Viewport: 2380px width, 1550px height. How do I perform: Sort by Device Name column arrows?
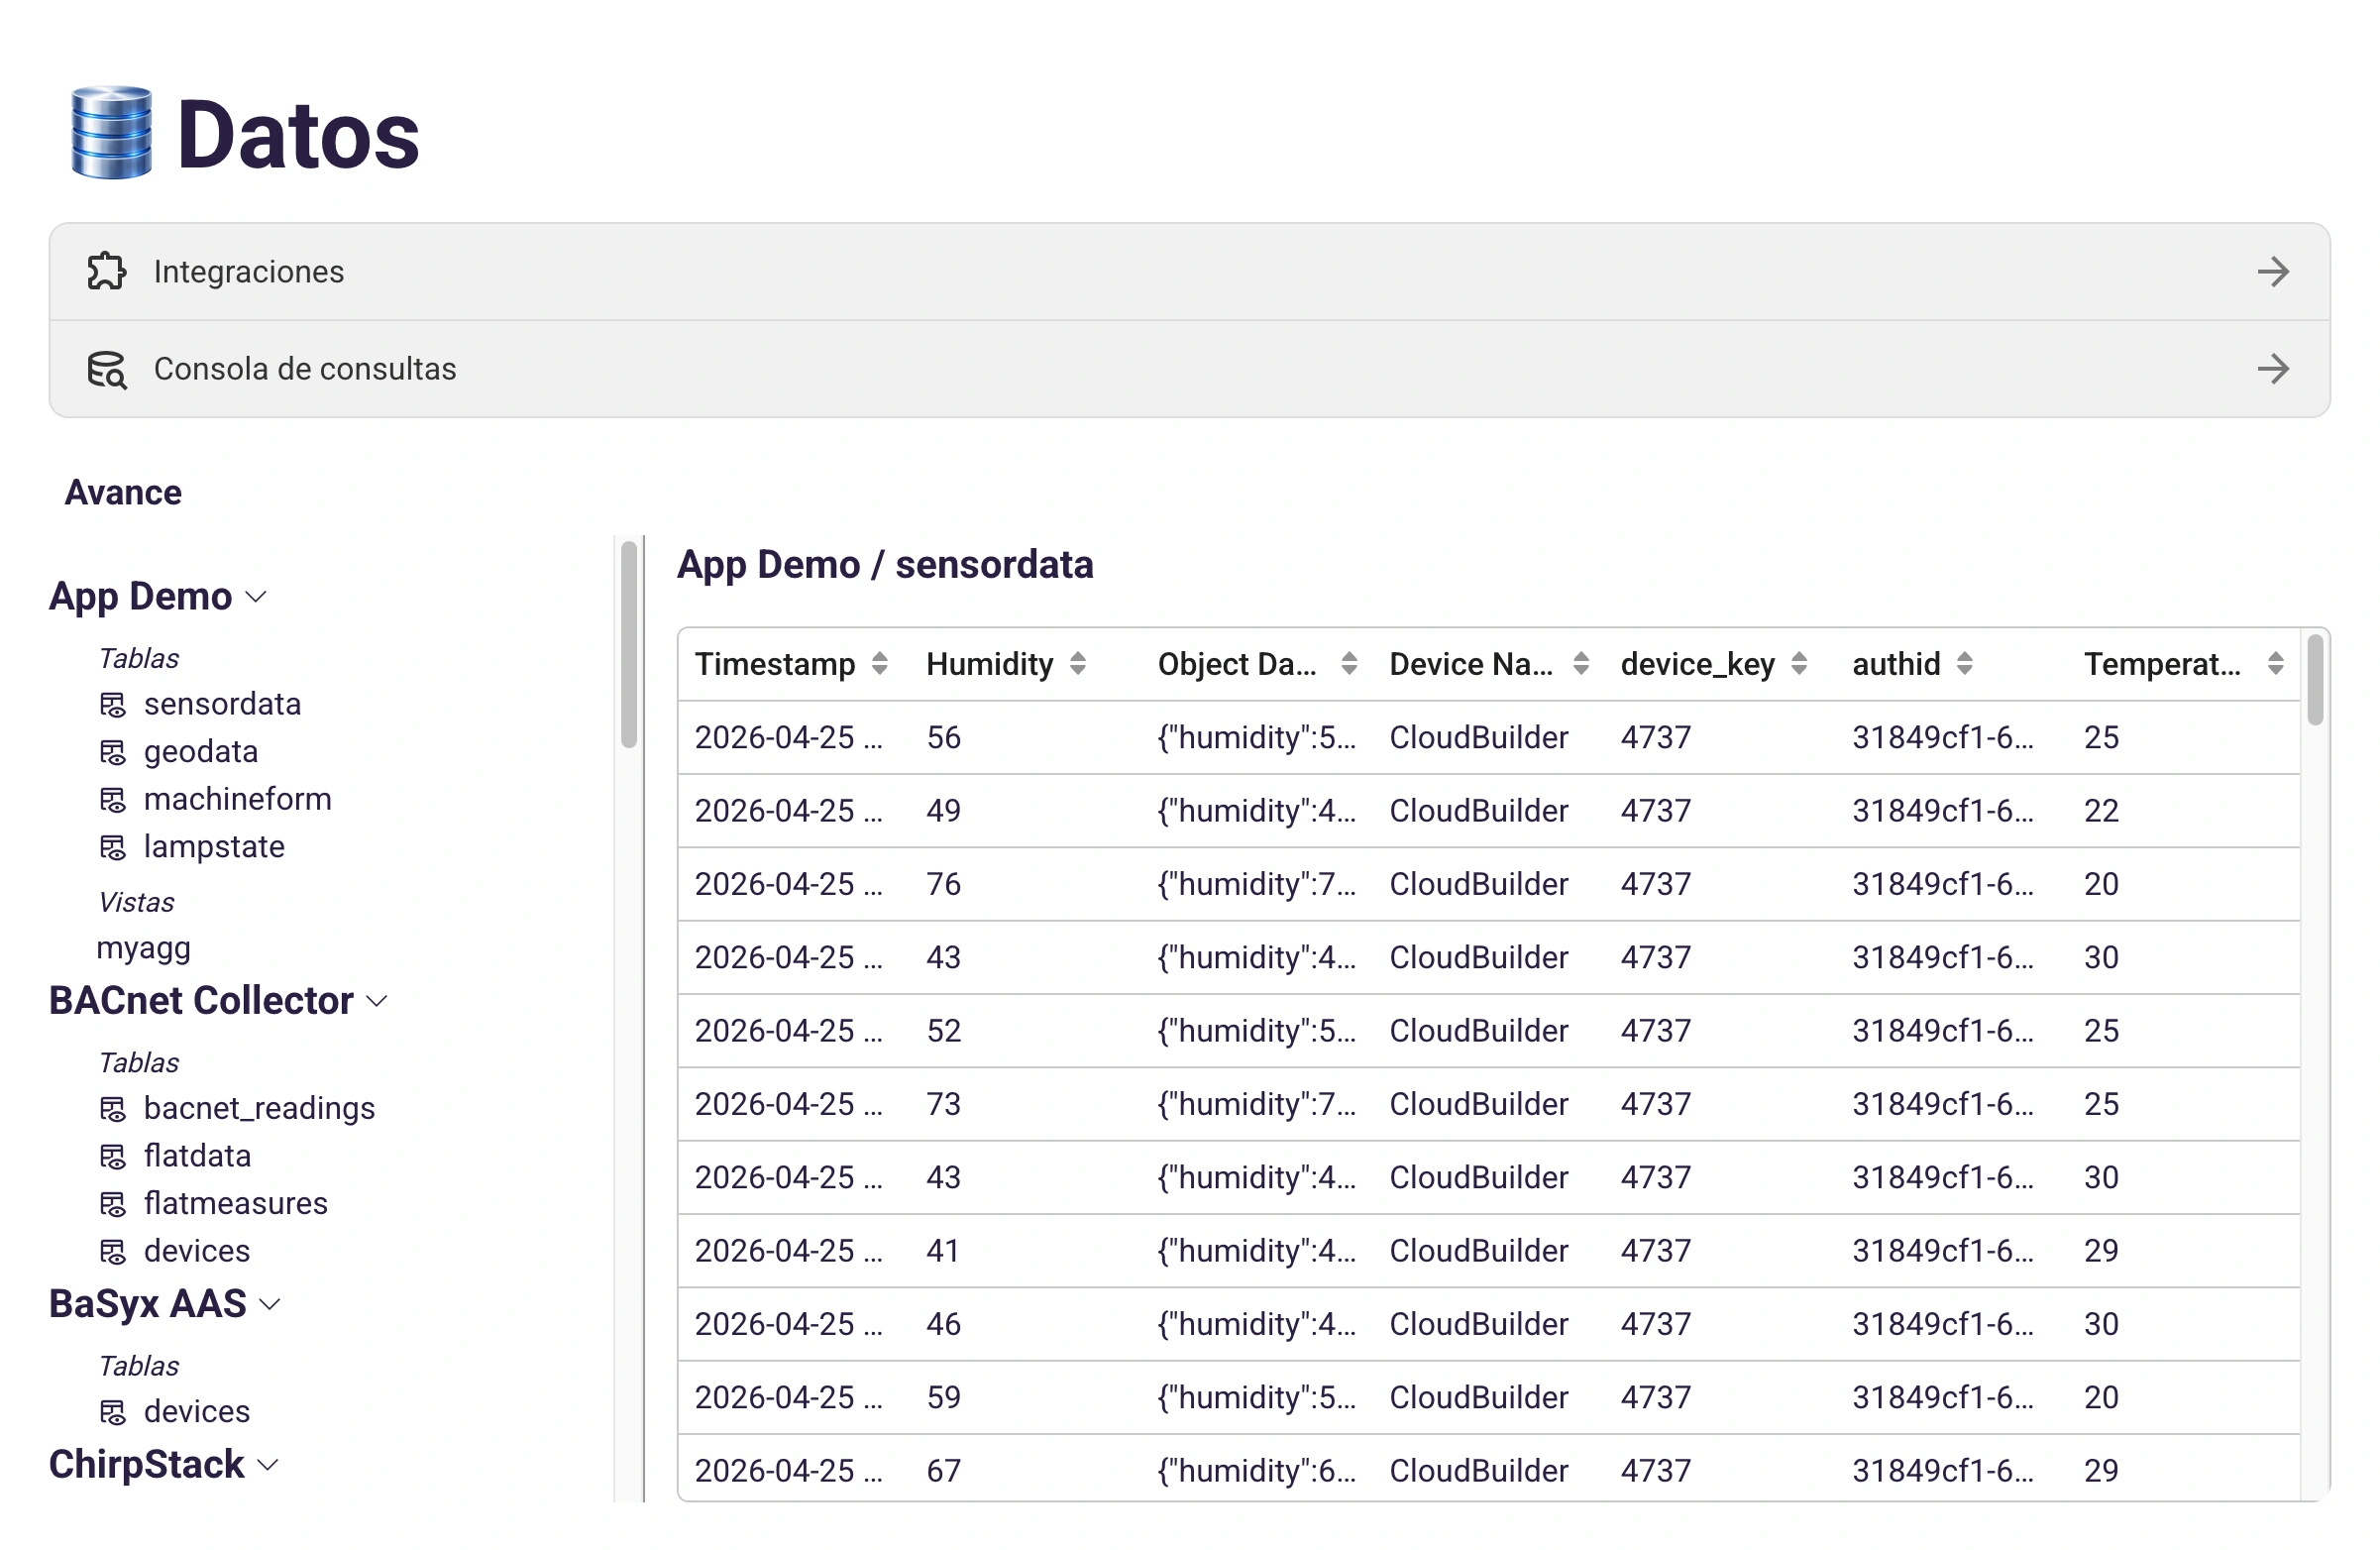pyautogui.click(x=1581, y=664)
